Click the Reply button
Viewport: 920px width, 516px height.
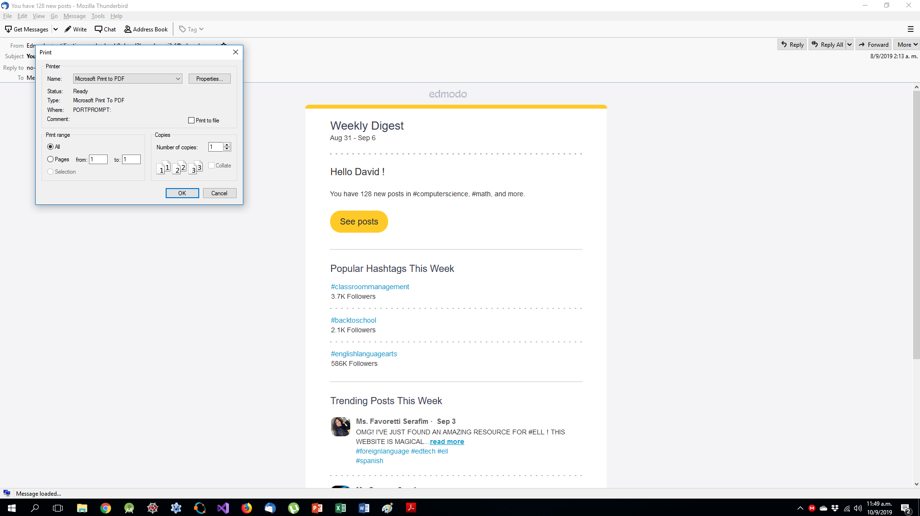point(792,45)
